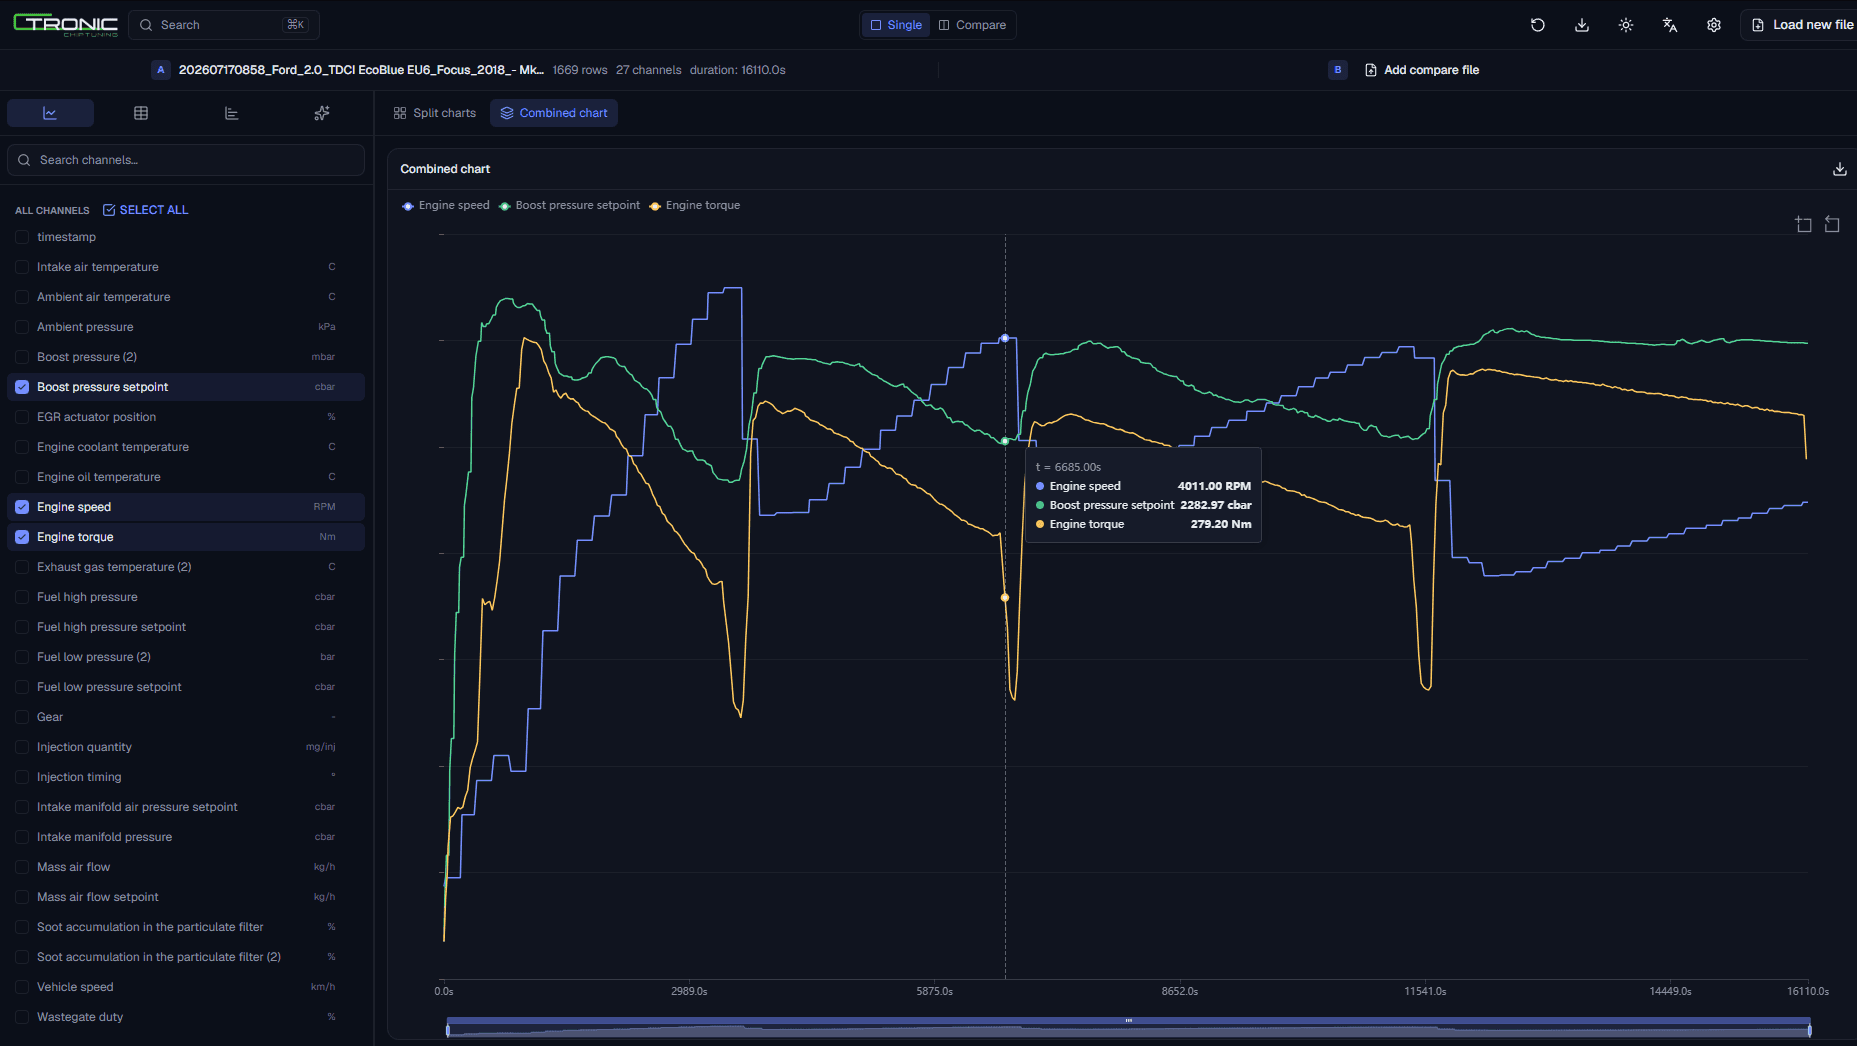Switch to Split charts view
This screenshot has height=1046, width=1857.
435,113
